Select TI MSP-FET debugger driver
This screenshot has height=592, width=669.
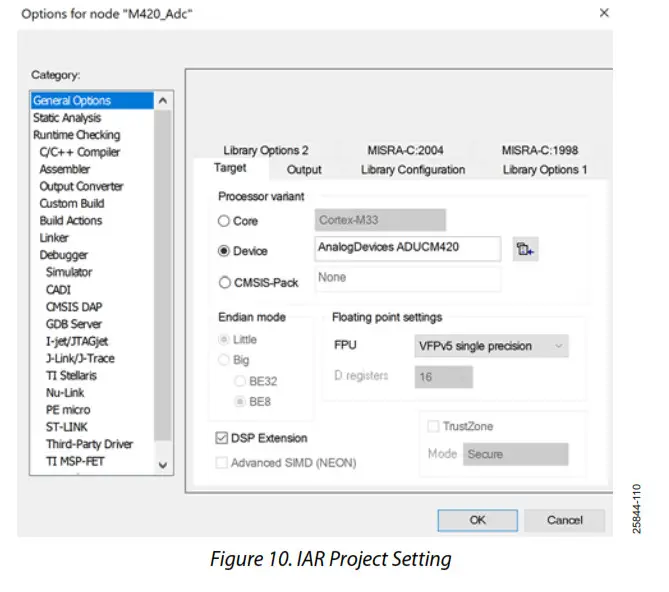click(x=92, y=461)
